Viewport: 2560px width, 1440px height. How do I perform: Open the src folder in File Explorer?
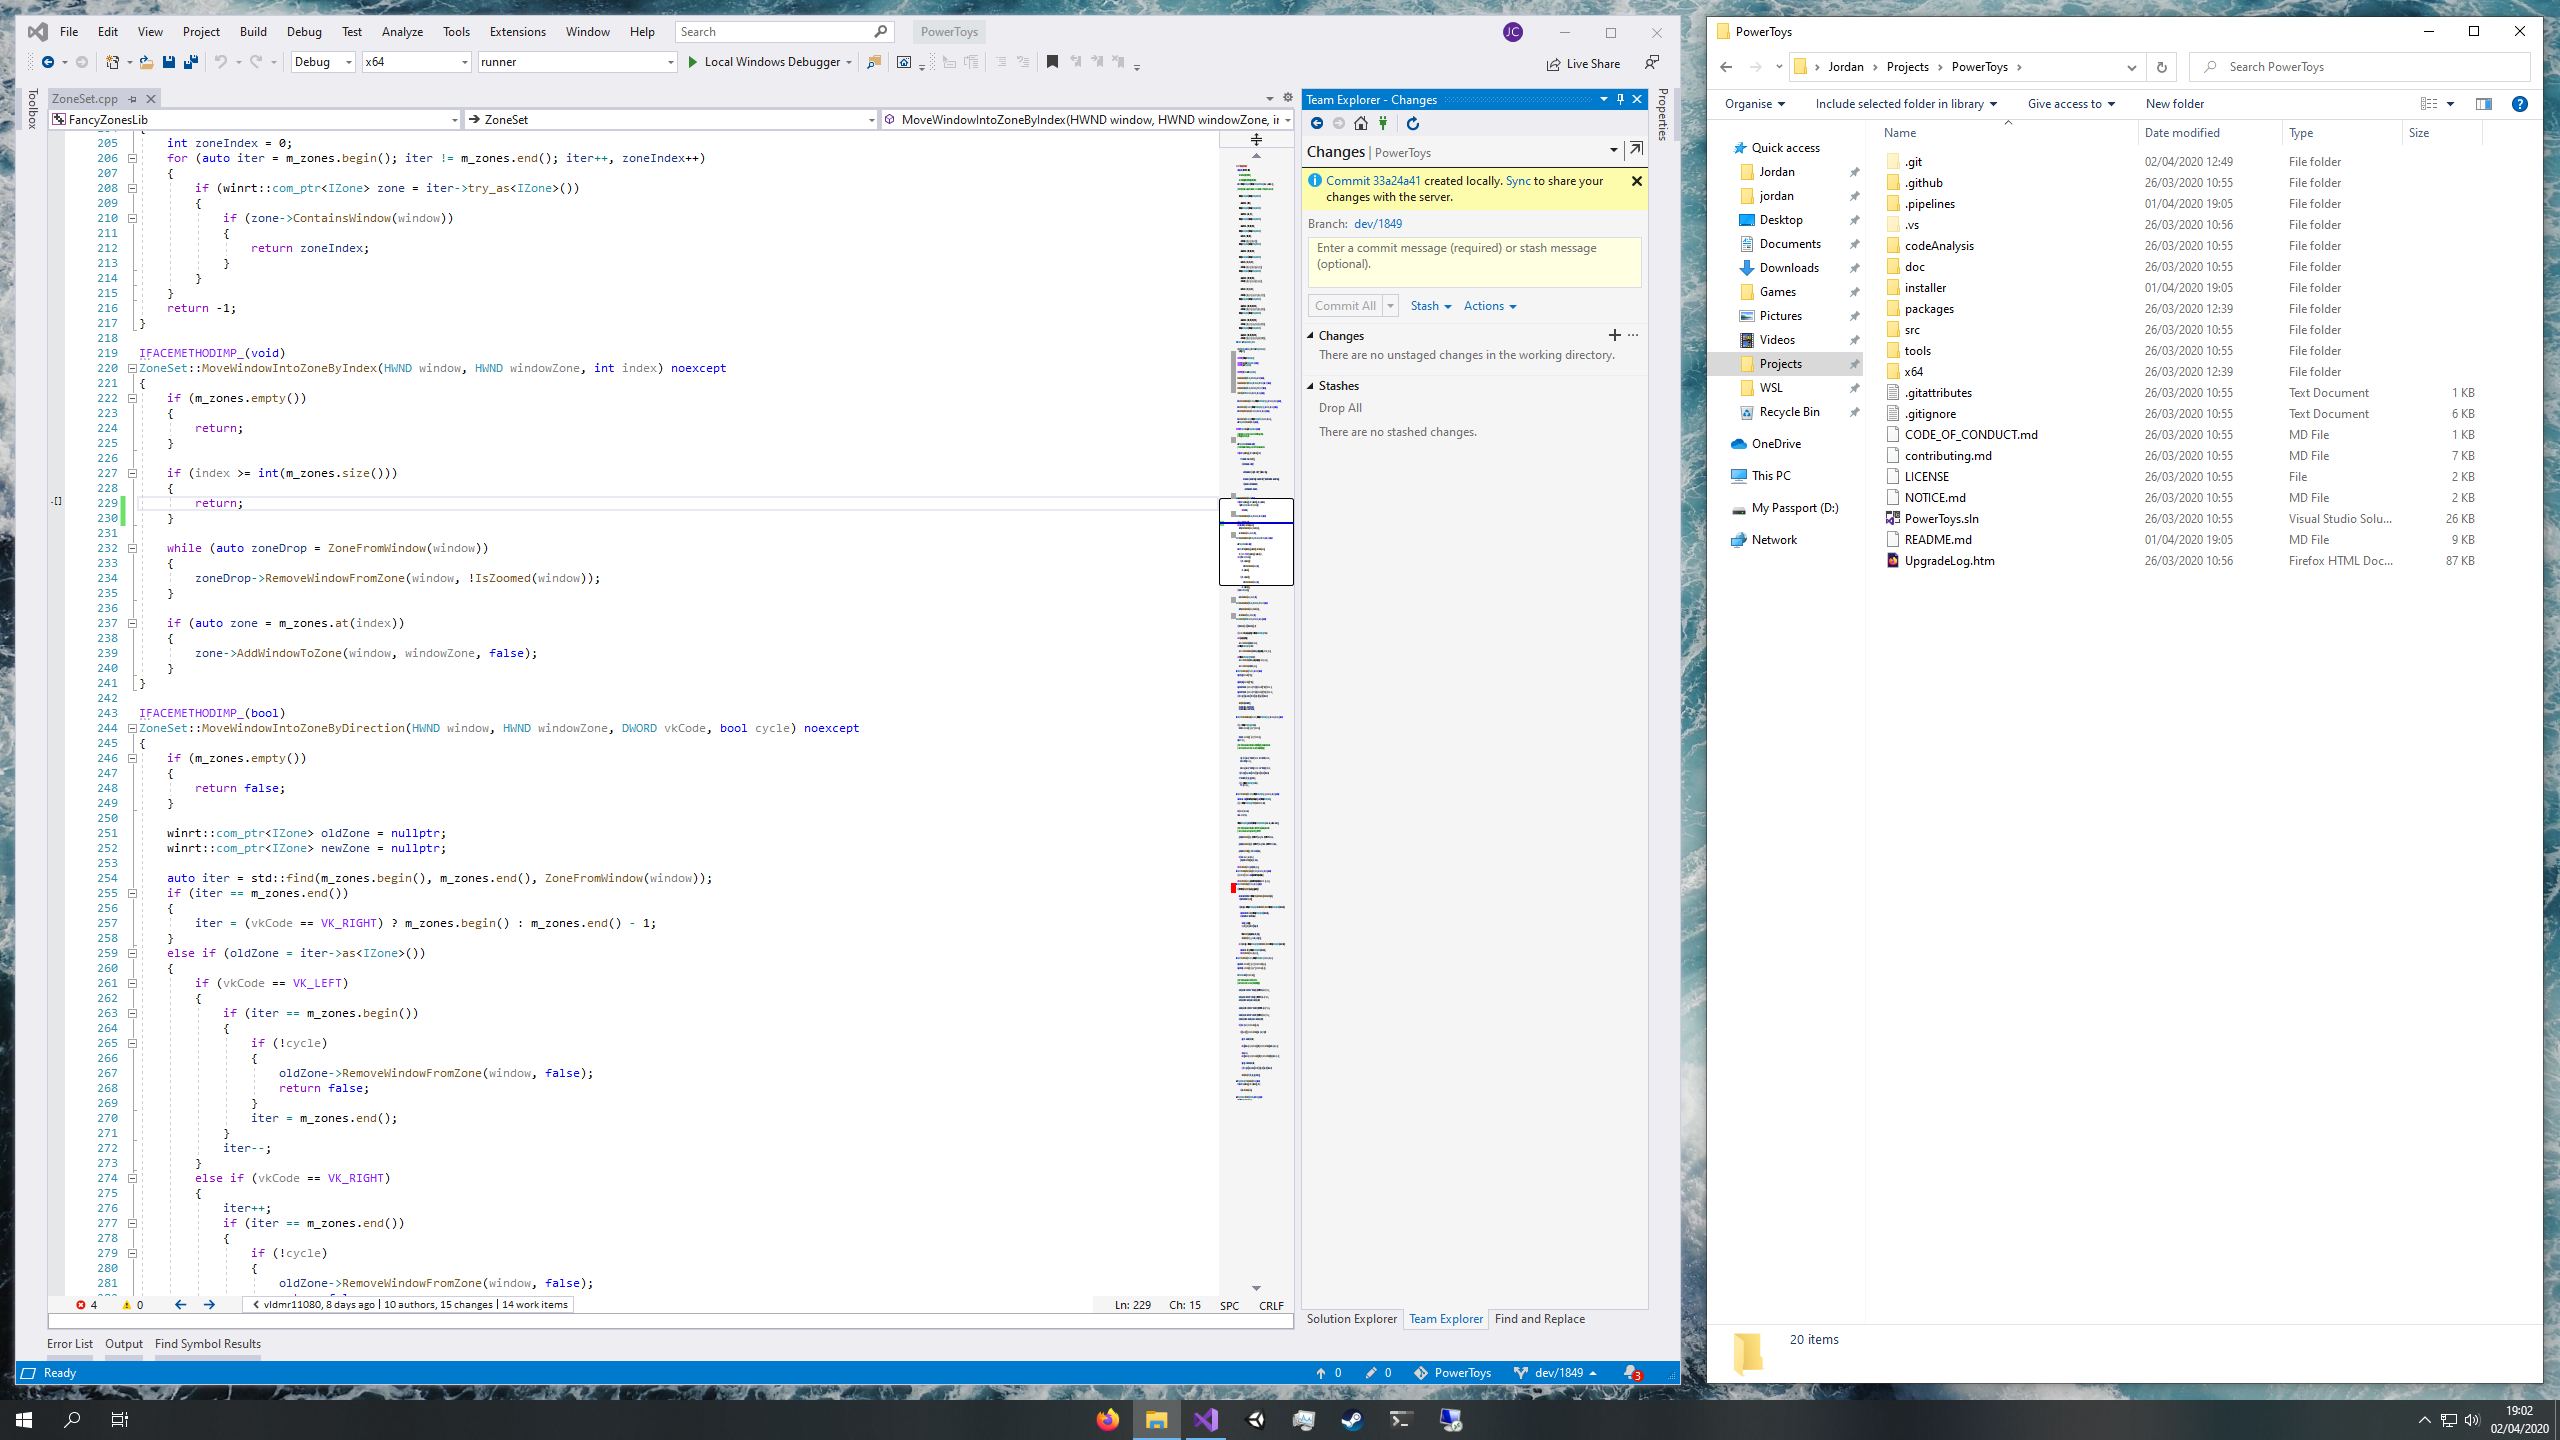click(1911, 330)
